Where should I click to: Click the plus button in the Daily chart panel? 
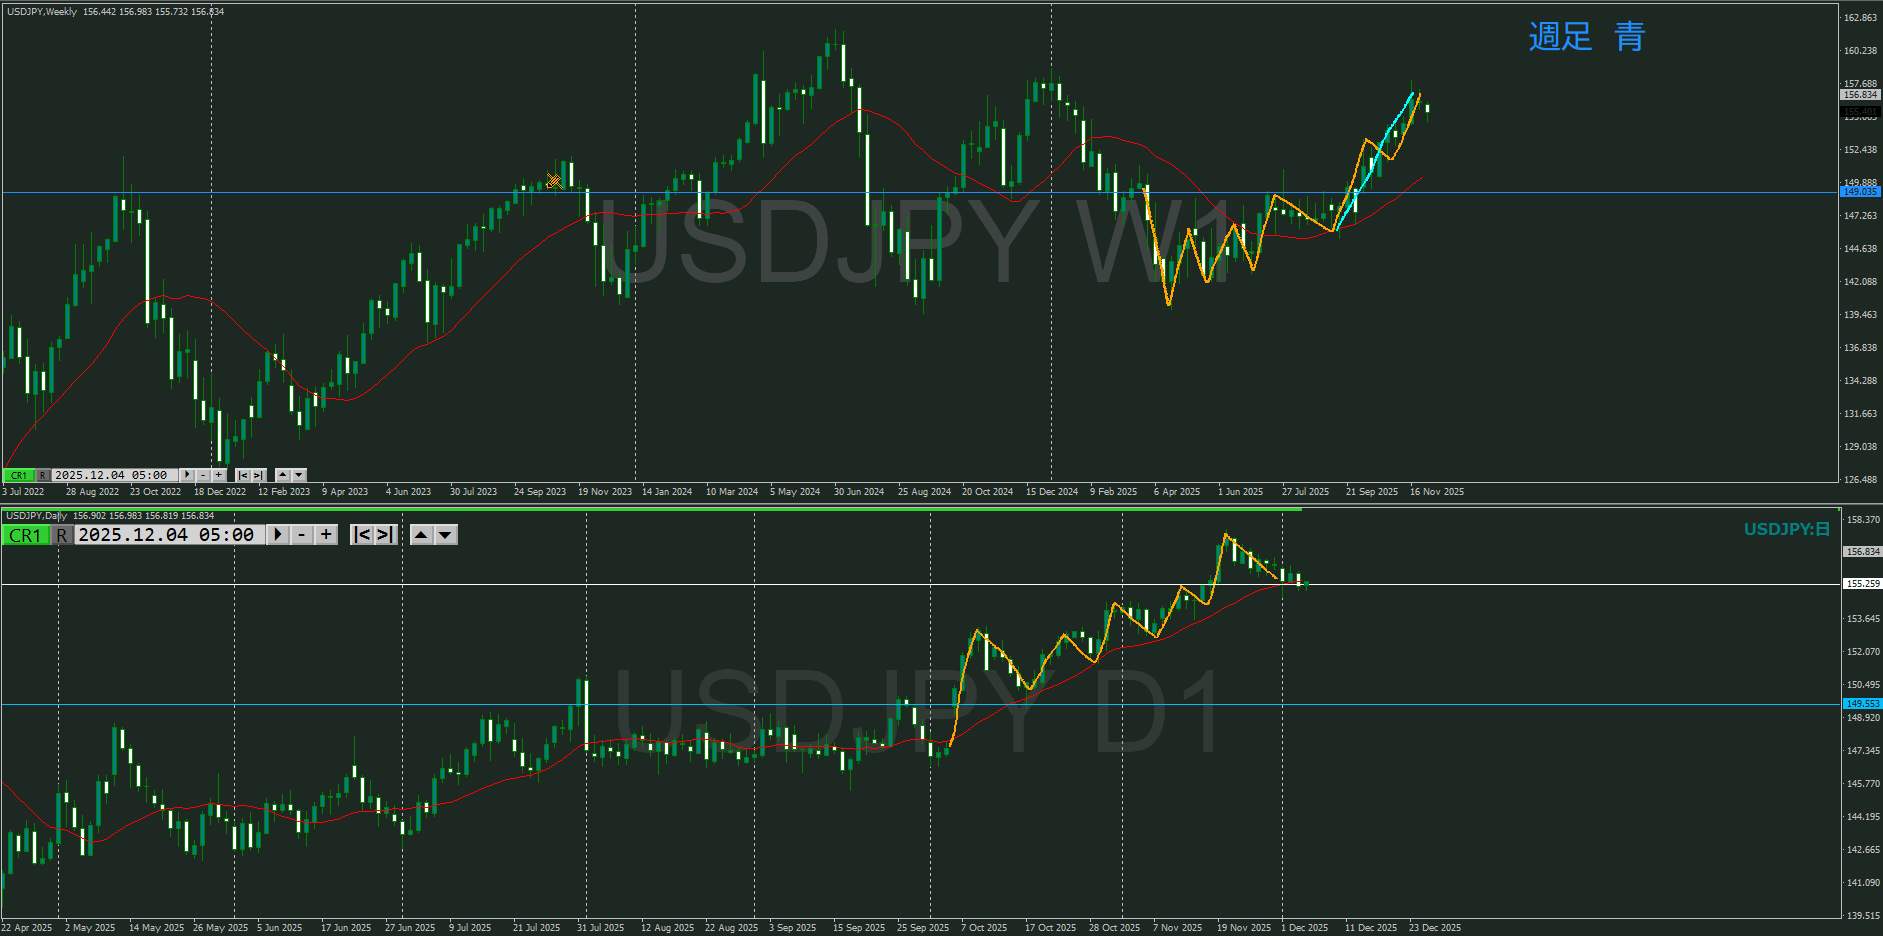[326, 535]
